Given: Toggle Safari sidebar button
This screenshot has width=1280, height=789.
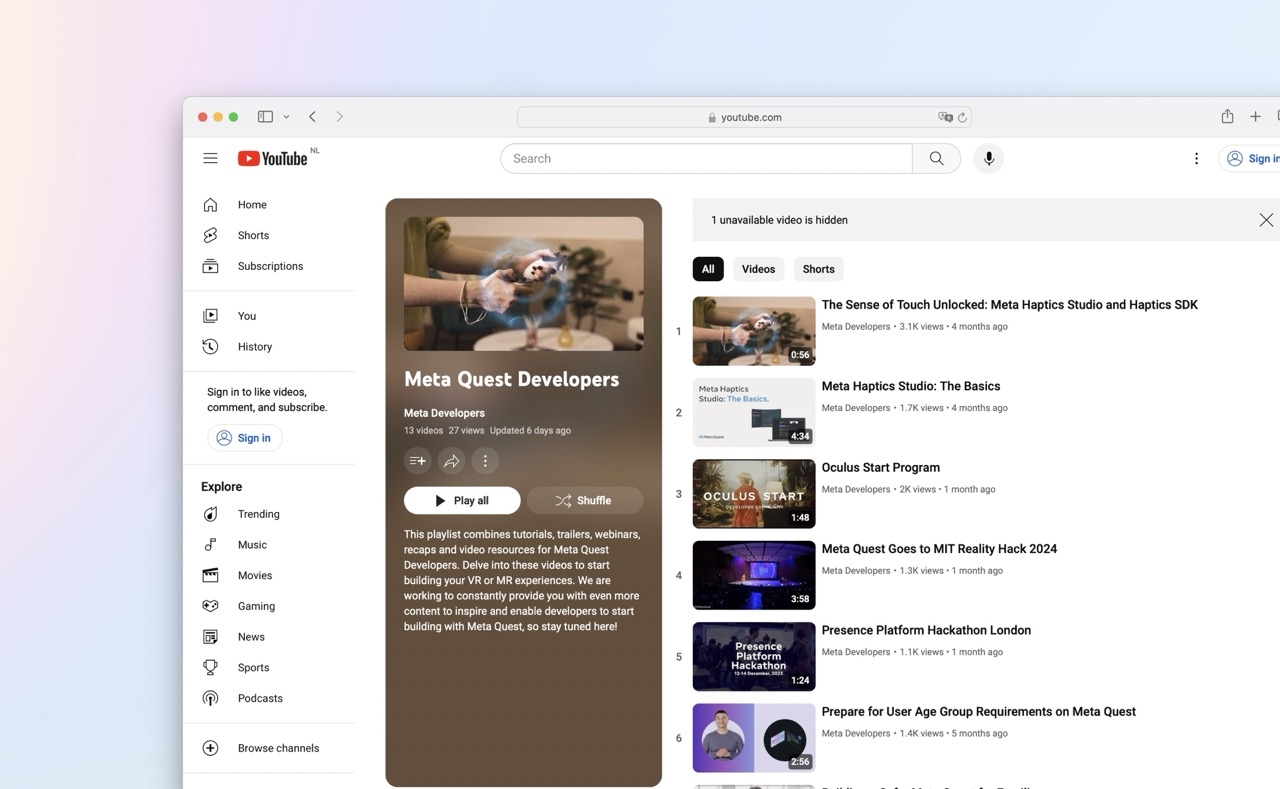Looking at the screenshot, I should tap(265, 117).
